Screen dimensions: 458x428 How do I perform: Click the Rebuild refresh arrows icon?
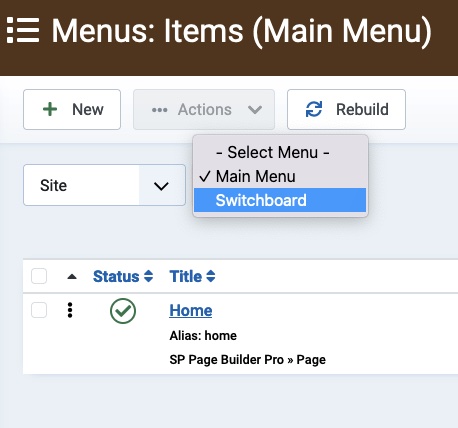click(314, 109)
